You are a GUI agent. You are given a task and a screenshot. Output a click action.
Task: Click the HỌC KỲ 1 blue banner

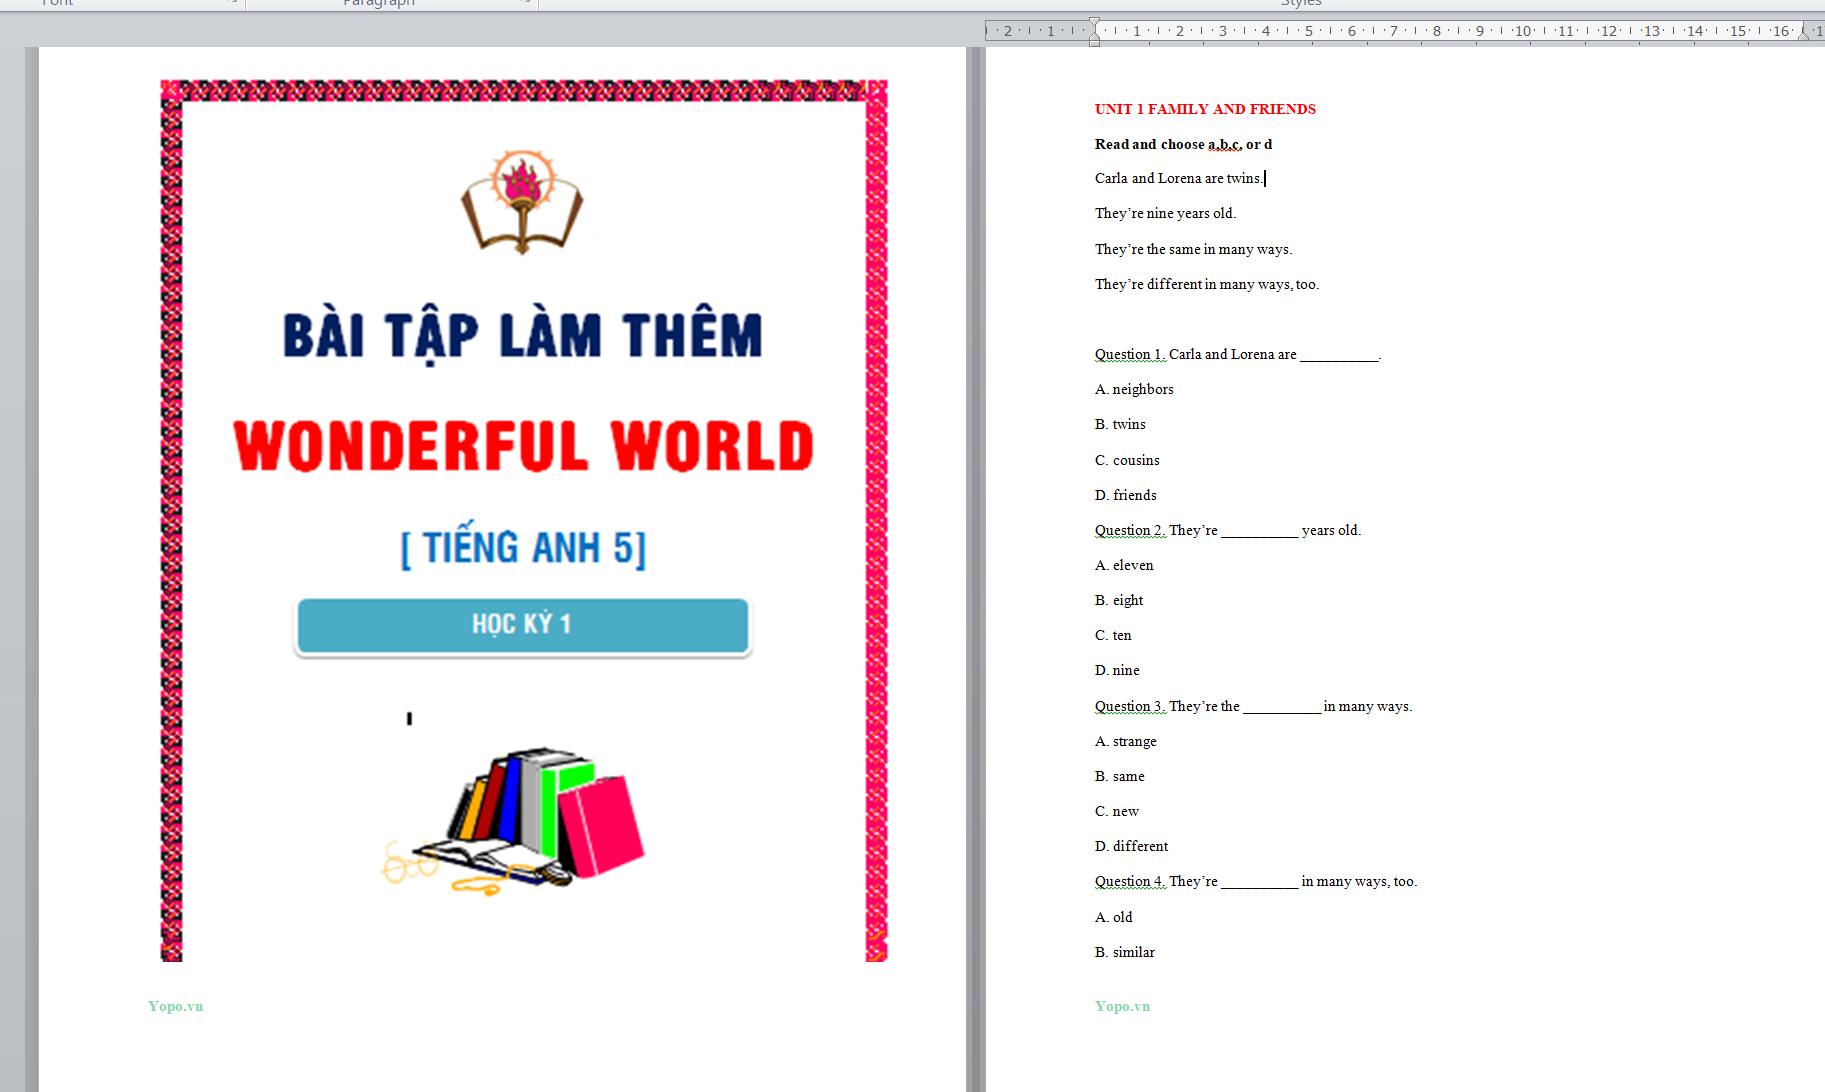point(523,626)
